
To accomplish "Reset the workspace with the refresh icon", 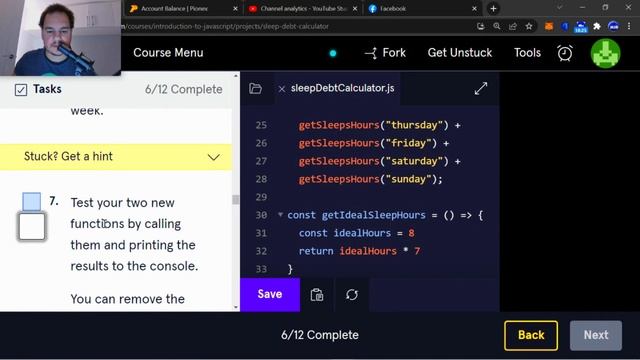I will 352,294.
